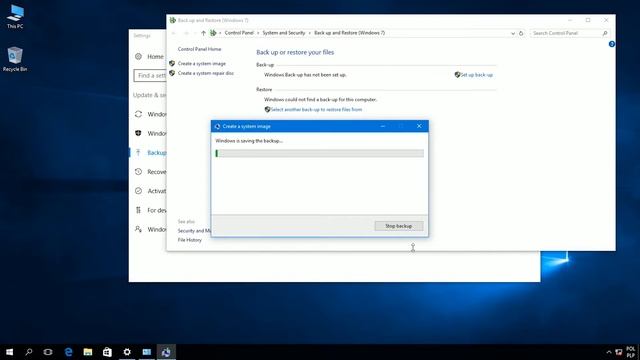Go up one level in Control Panel
Screen dimensions: 640x360
pyautogui.click(x=203, y=33)
